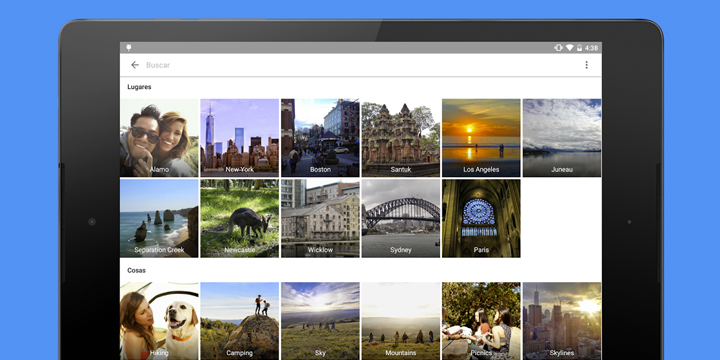Image resolution: width=720 pixels, height=360 pixels.
Task: Open the Alamo place thumbnail
Action: [x=159, y=138]
